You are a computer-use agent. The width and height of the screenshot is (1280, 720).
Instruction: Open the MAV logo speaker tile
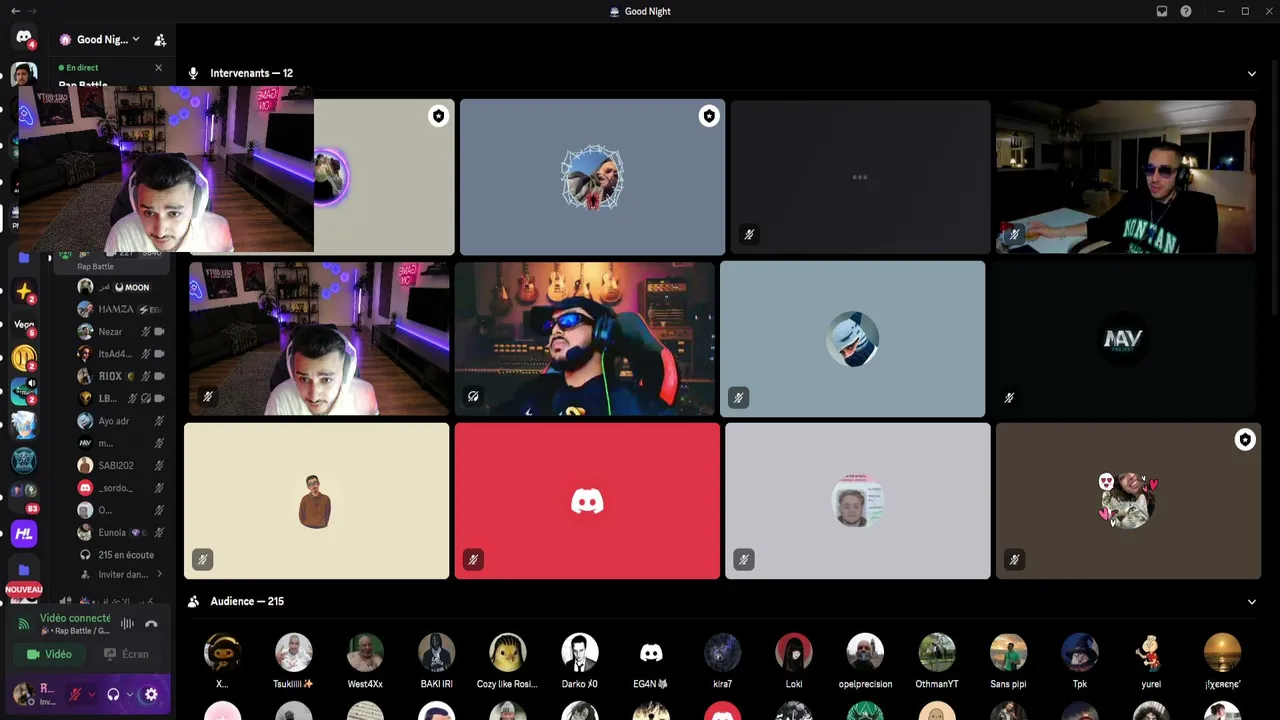click(x=1122, y=339)
